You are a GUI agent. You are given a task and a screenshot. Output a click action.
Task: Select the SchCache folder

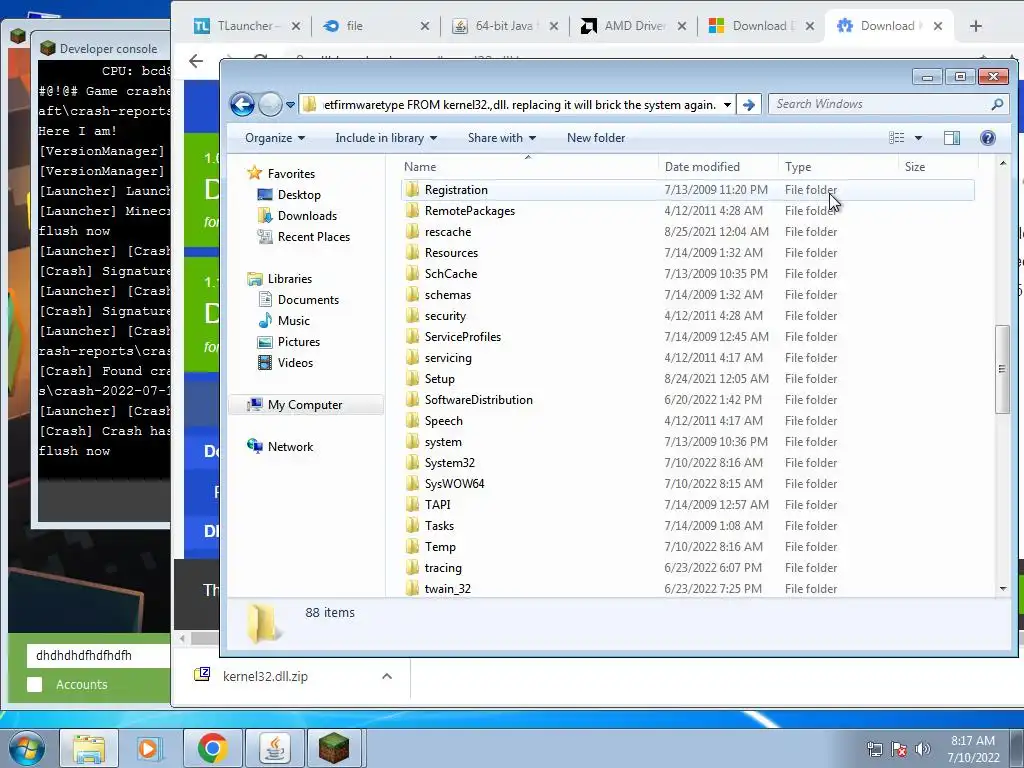[x=451, y=274]
